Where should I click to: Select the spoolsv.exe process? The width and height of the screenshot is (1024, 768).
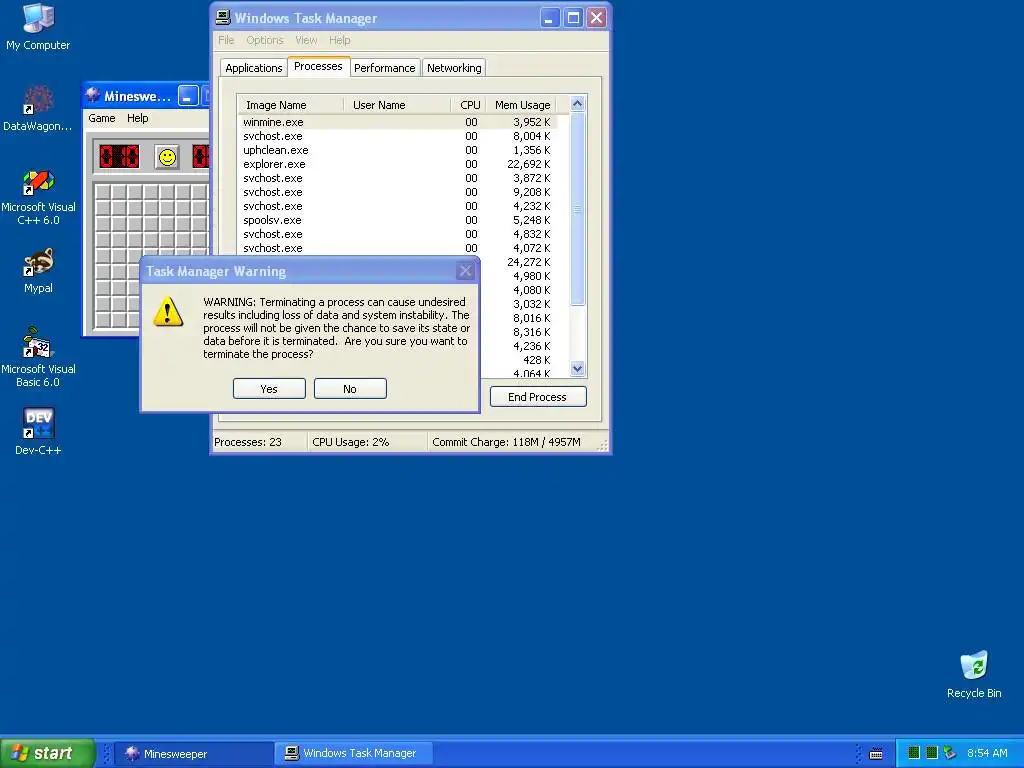(397, 220)
